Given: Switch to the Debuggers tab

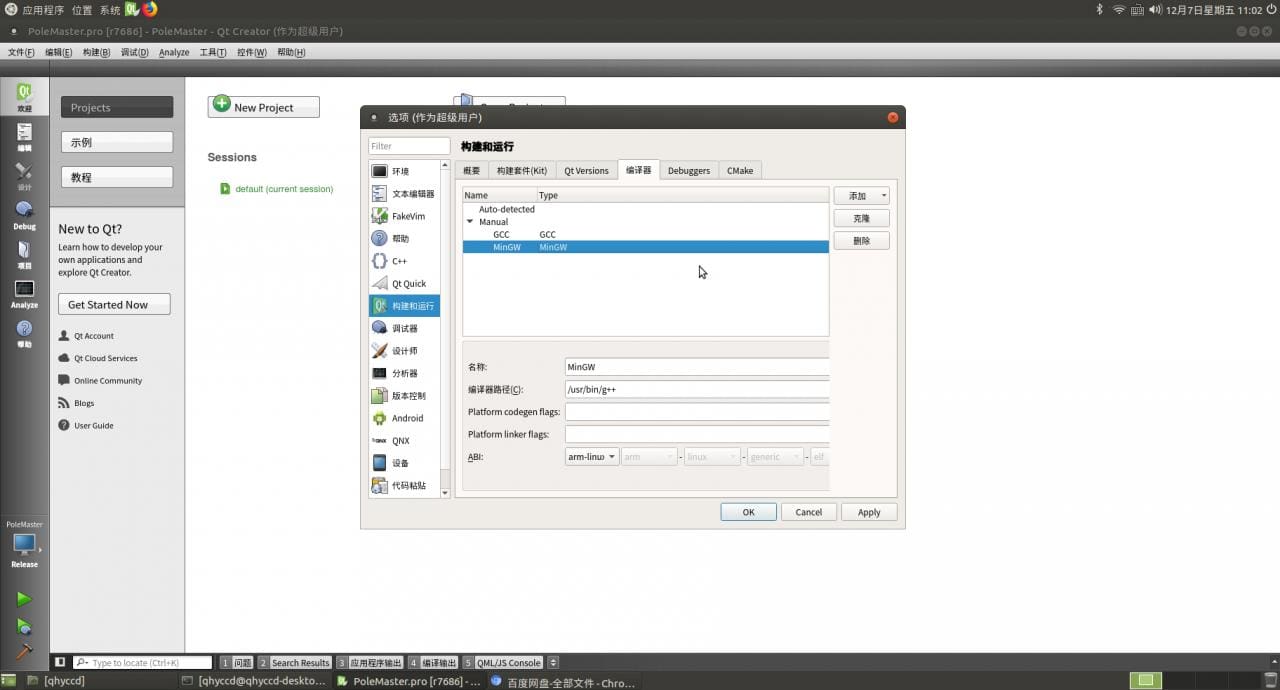Looking at the screenshot, I should click(x=689, y=171).
